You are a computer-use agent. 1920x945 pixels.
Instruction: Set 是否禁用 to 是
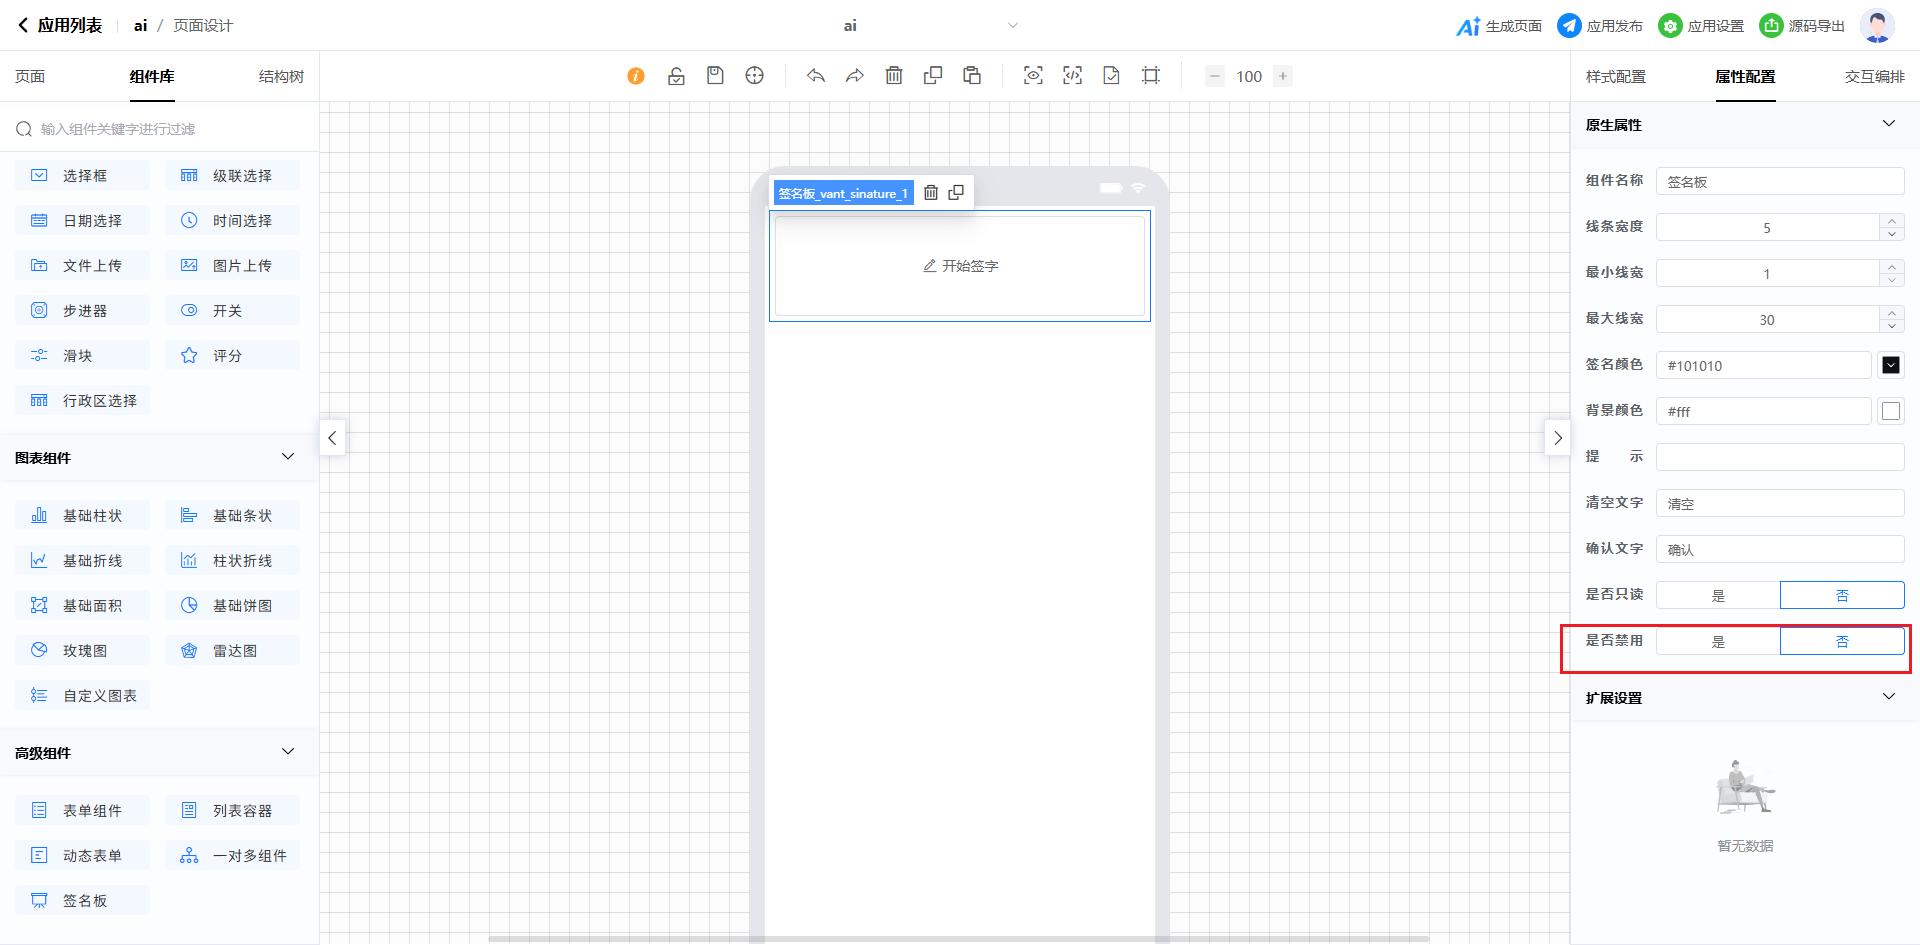(x=1718, y=642)
